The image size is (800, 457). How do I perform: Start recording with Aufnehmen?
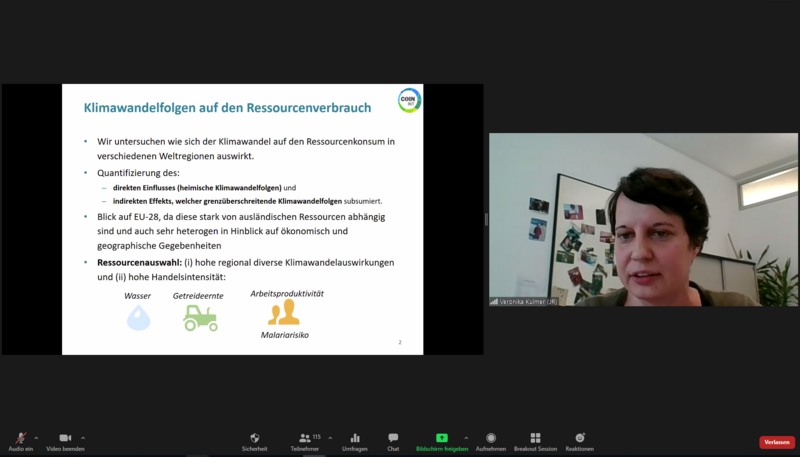(x=490, y=440)
